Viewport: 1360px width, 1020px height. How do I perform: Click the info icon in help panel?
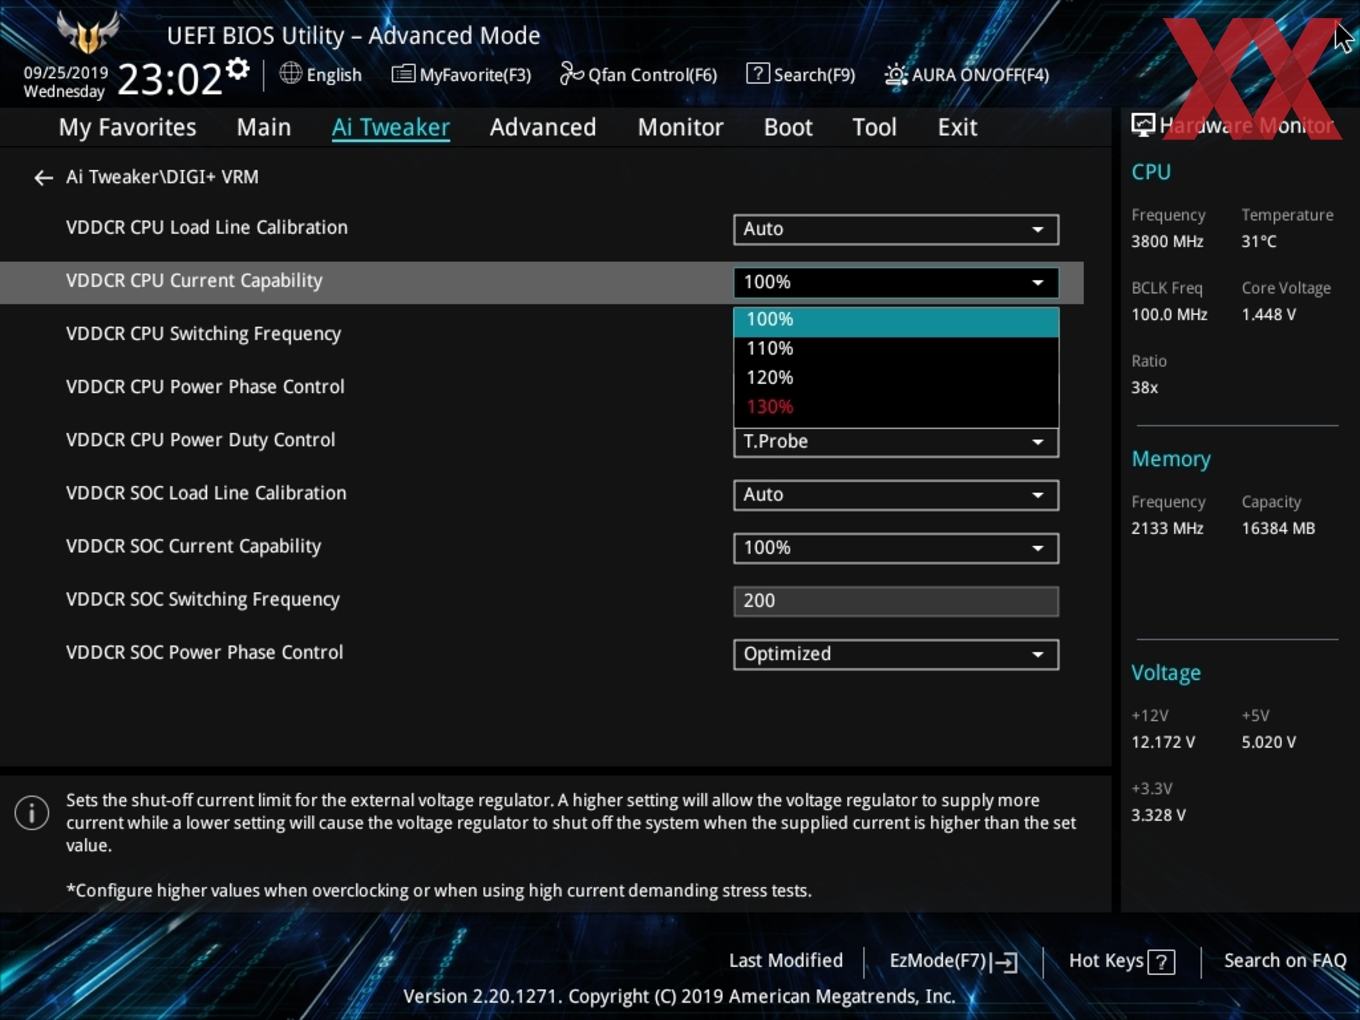[x=32, y=812]
